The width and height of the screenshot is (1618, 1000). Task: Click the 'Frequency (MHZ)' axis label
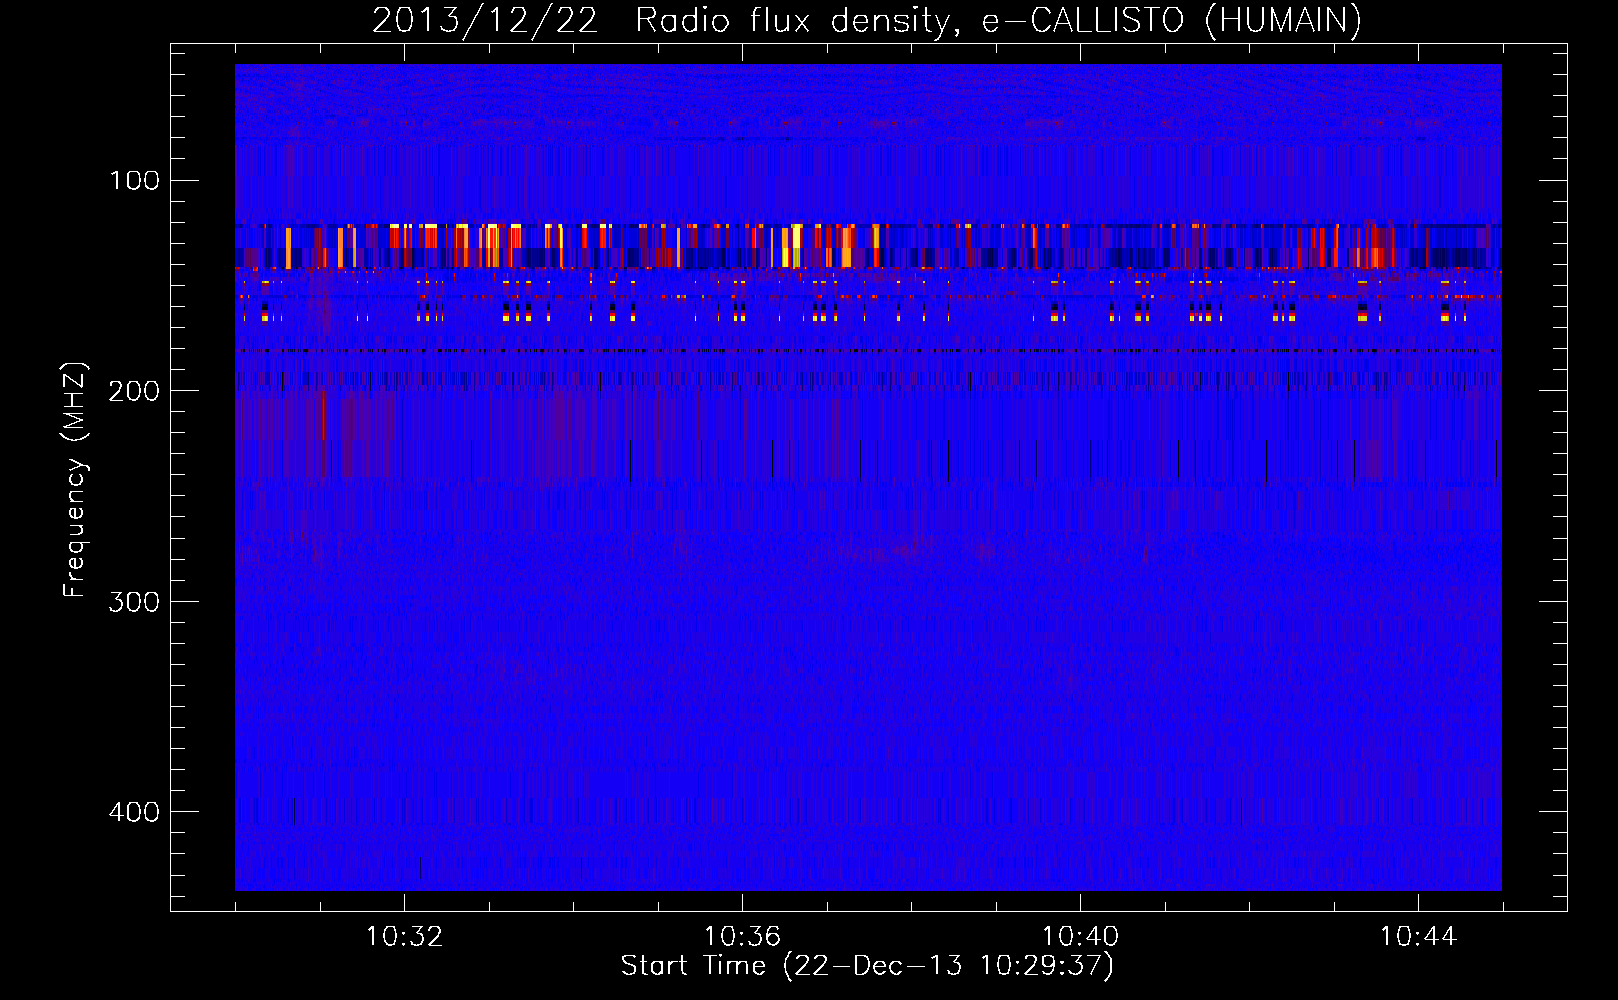[75, 480]
